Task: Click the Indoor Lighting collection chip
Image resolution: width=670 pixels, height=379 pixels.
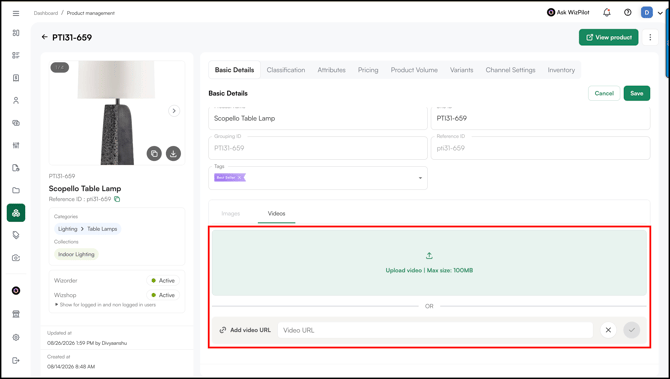Action: click(x=76, y=254)
